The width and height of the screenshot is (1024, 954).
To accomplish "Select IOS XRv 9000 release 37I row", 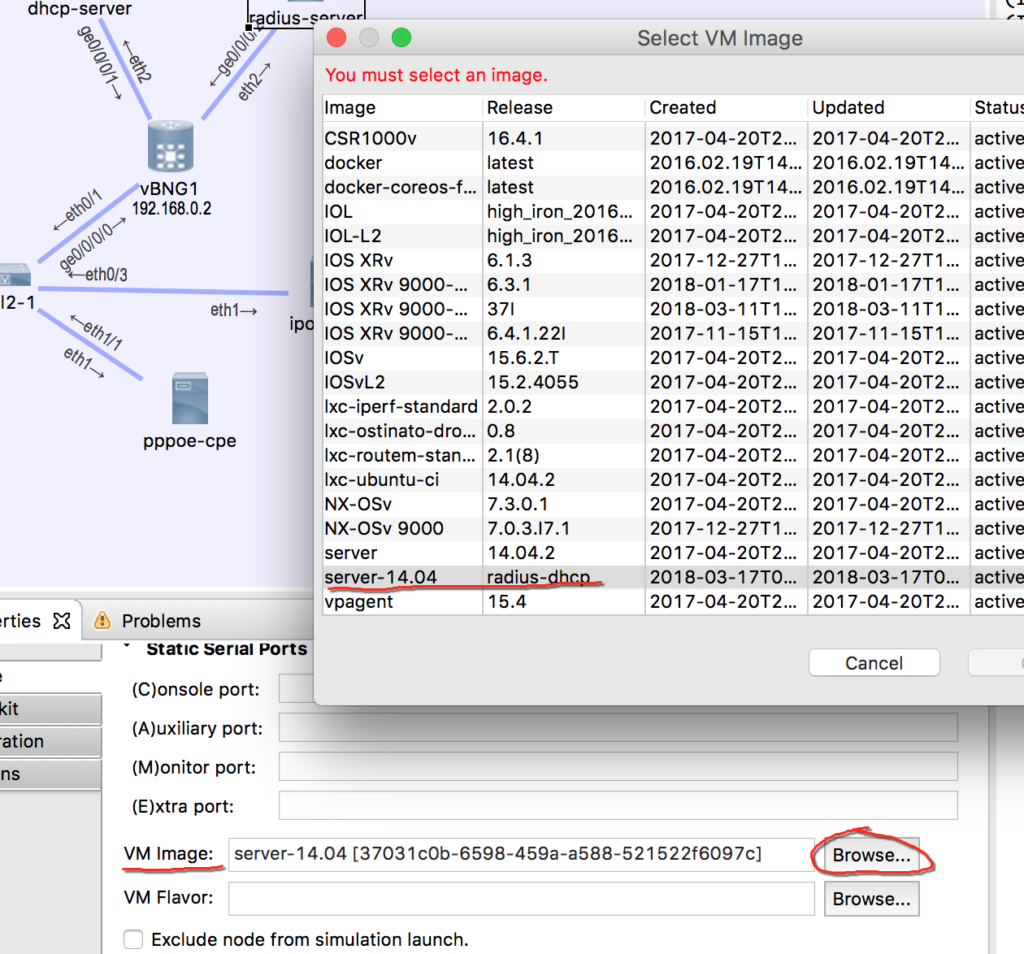I will coord(673,309).
